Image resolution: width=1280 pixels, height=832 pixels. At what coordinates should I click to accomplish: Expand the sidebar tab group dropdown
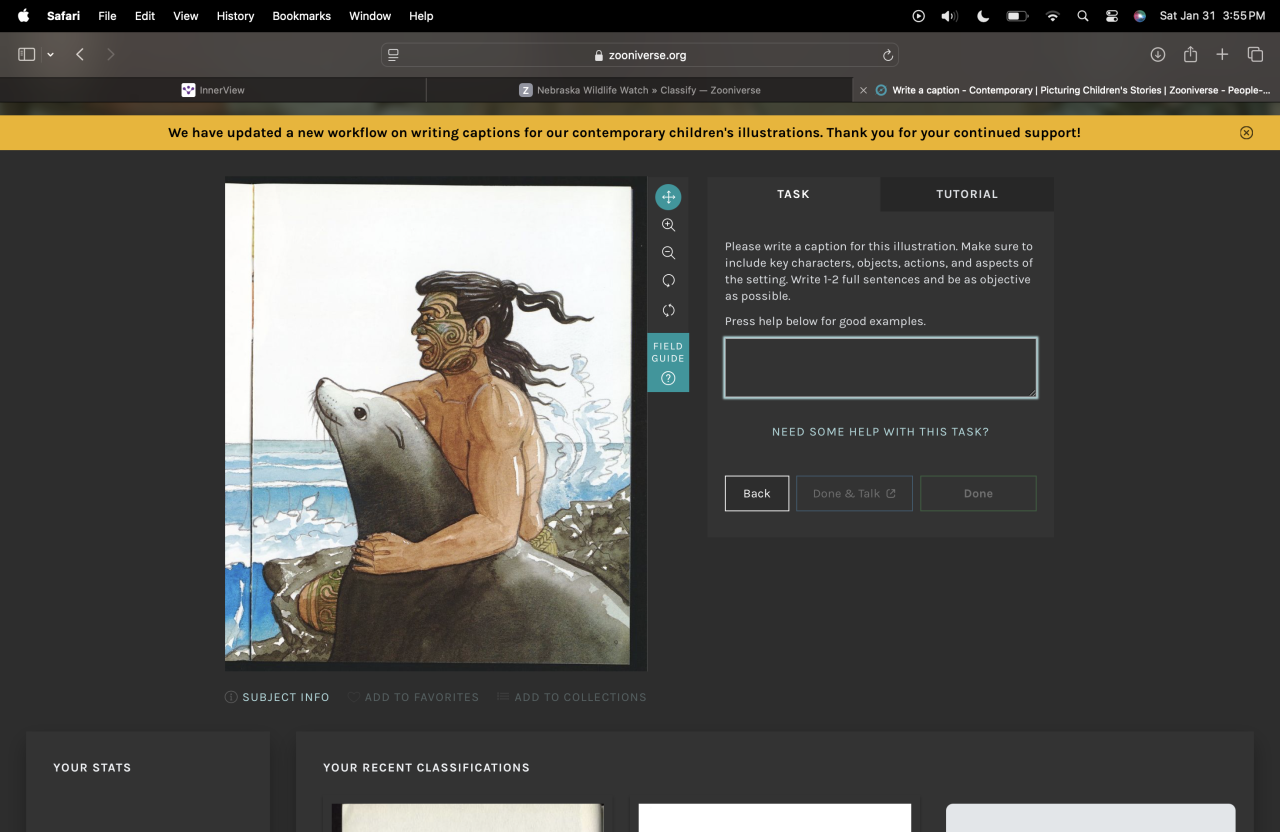coord(50,55)
